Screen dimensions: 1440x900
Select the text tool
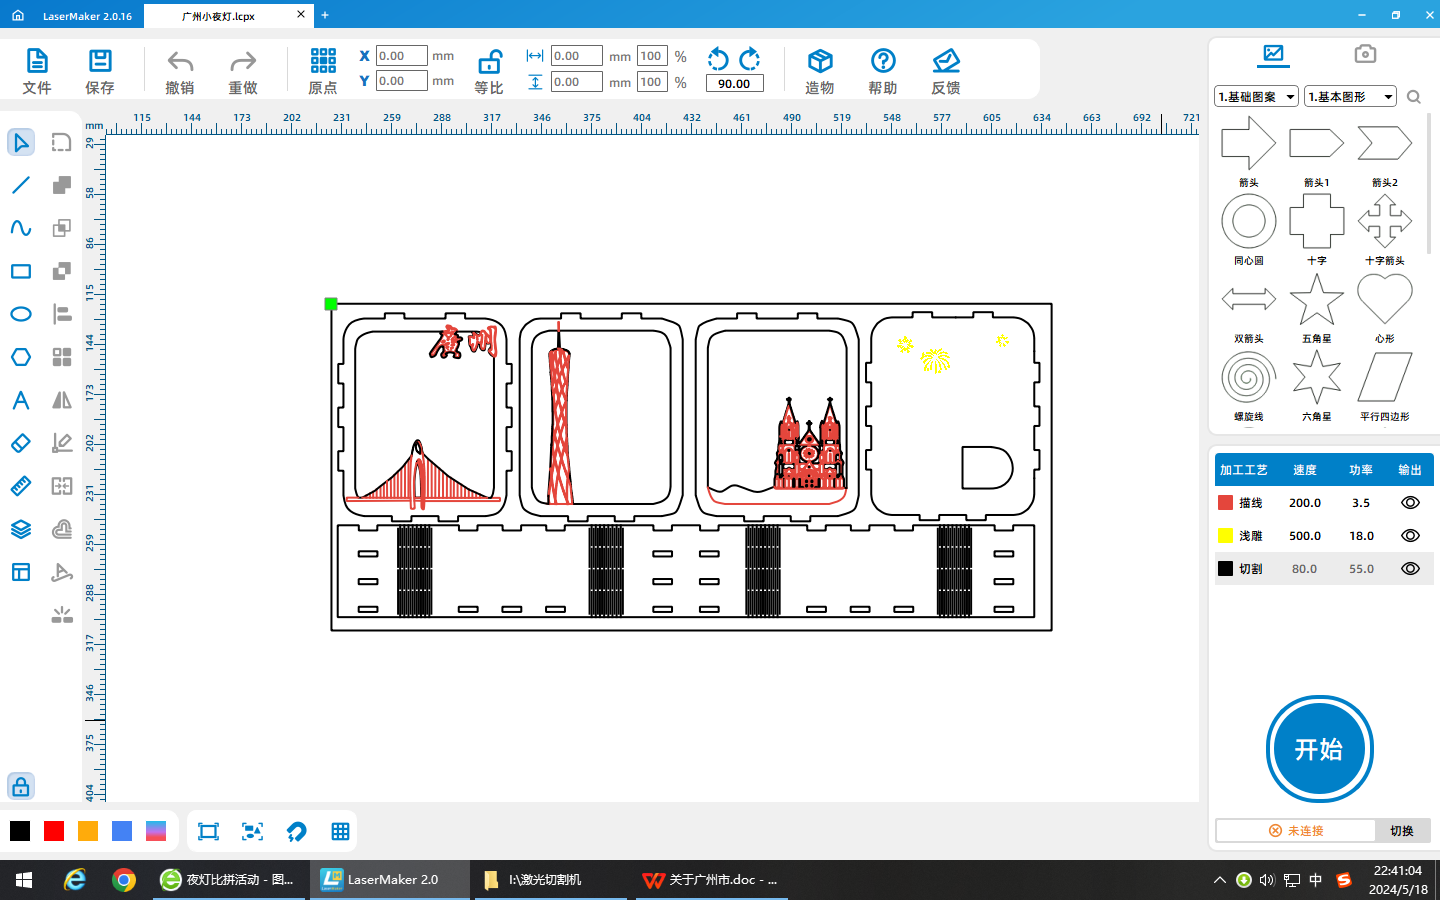pyautogui.click(x=21, y=400)
